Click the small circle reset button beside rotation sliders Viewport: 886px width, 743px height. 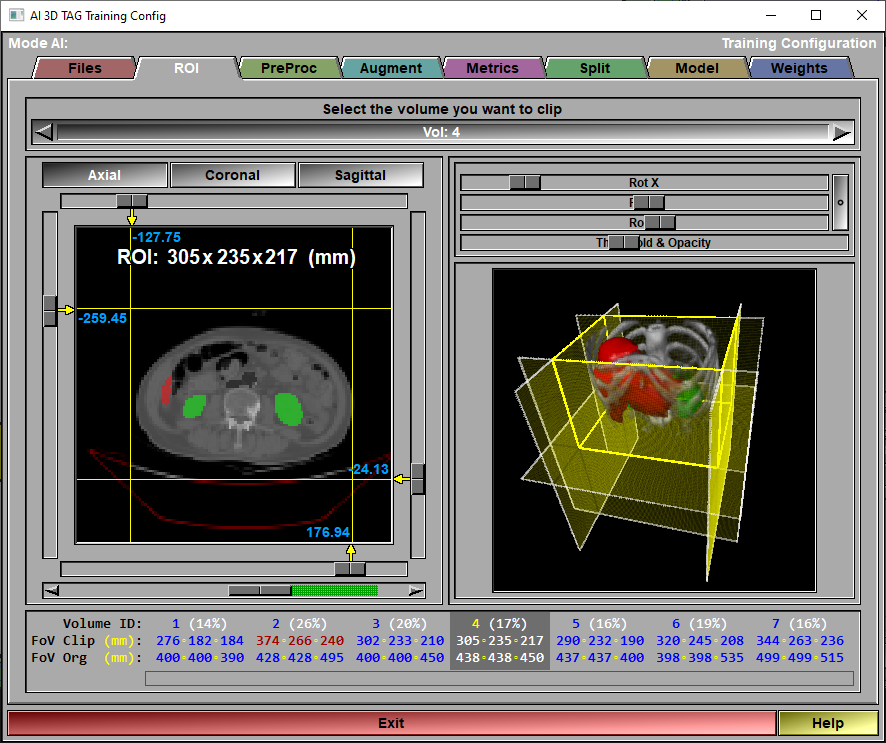click(840, 202)
